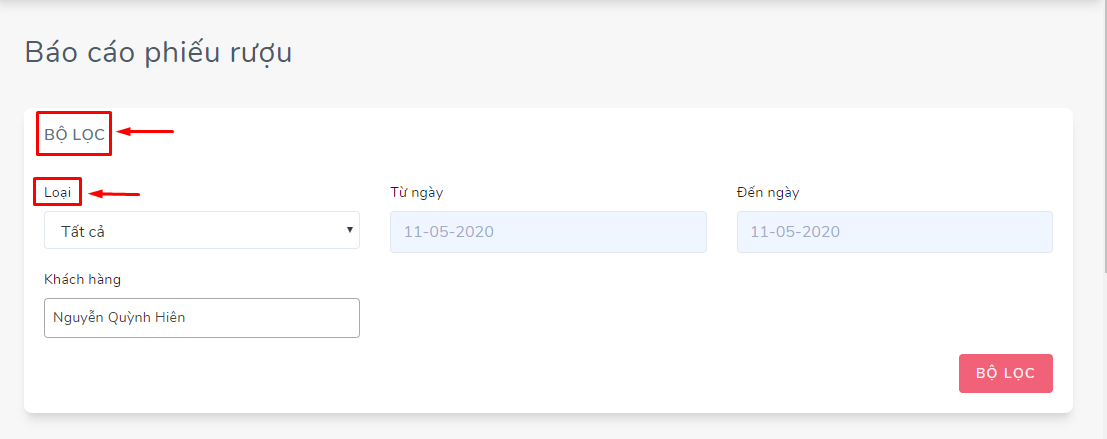Click the Báo cáo phiếu rượu page title
The width and height of the screenshot is (1107, 439).
pyautogui.click(x=158, y=54)
